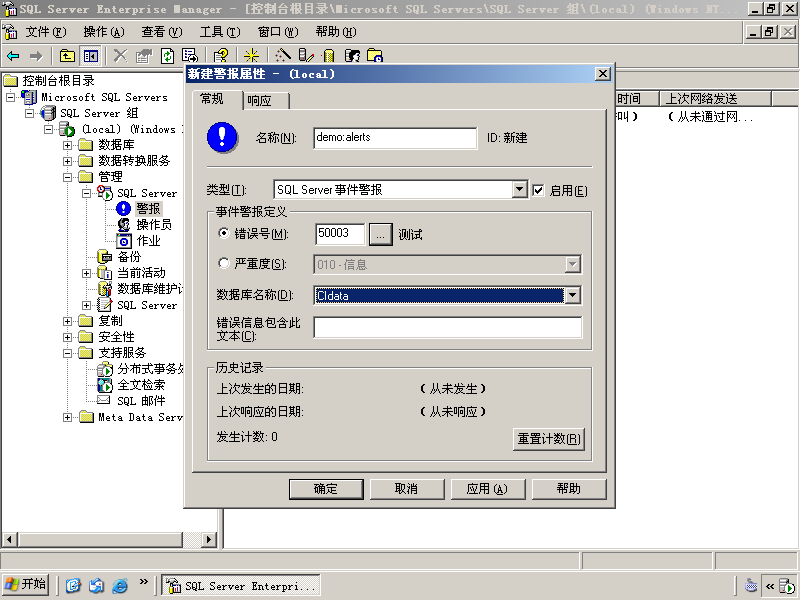The height and width of the screenshot is (600, 800).
Task: Expand the 数据转换服务 tree node
Action: pos(67,161)
